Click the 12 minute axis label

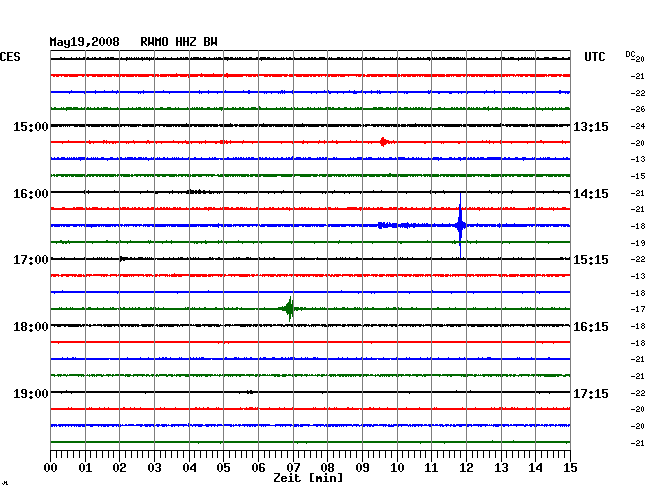pyautogui.click(x=466, y=468)
